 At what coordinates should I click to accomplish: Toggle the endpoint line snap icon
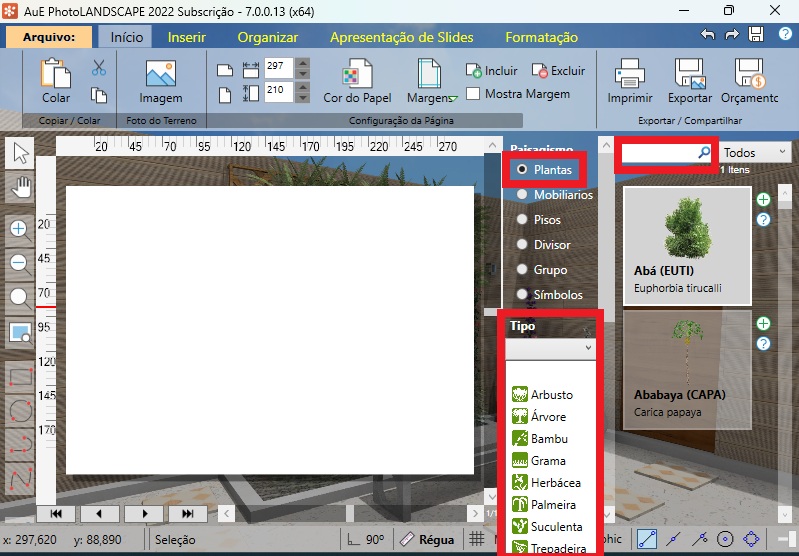point(647,539)
